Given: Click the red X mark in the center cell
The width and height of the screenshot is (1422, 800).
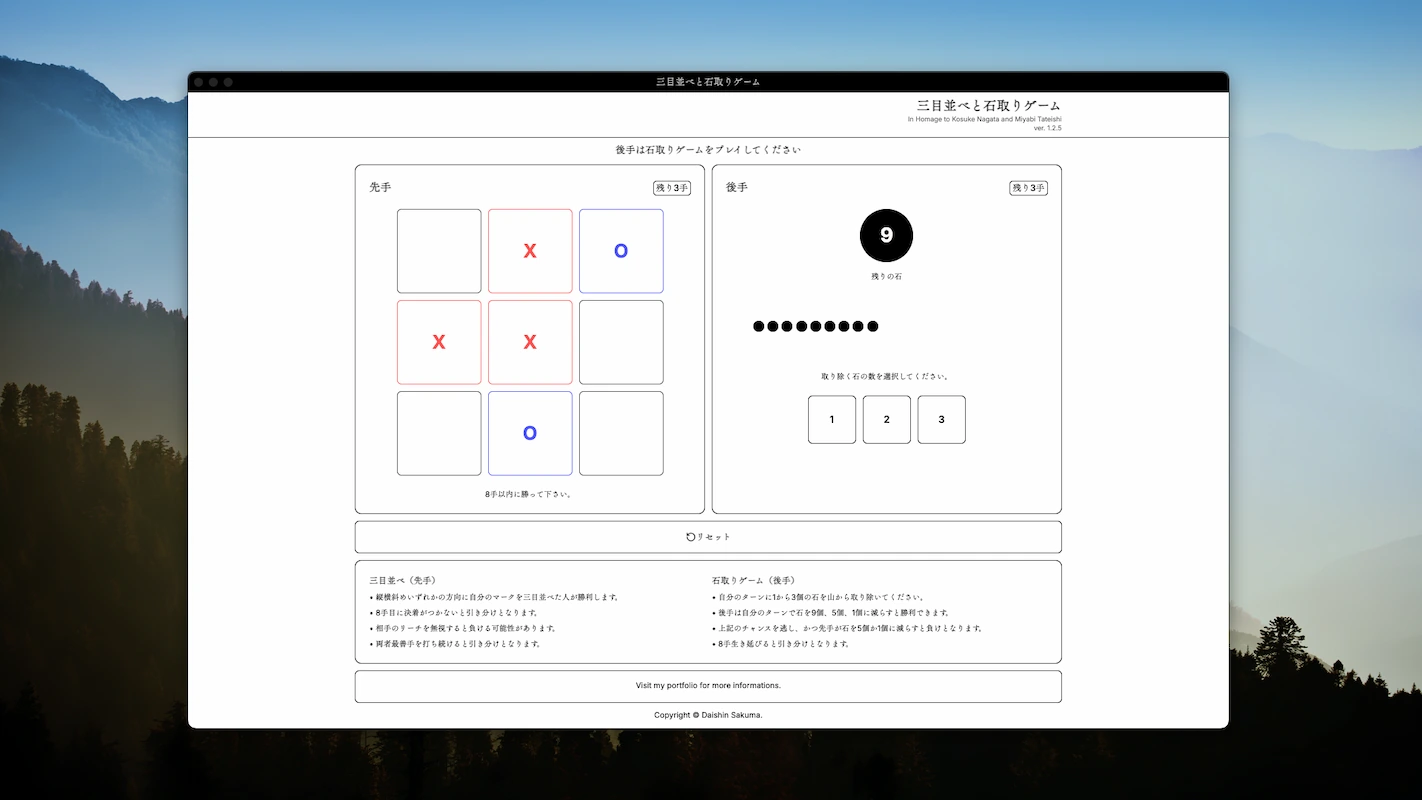Looking at the screenshot, I should coord(529,342).
